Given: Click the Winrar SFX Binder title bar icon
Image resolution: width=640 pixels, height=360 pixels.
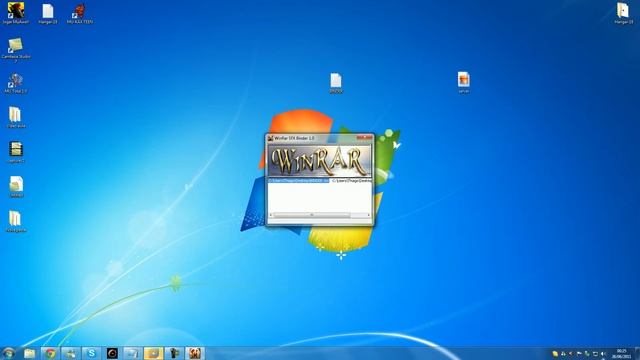Looking at the screenshot, I should 270,138.
